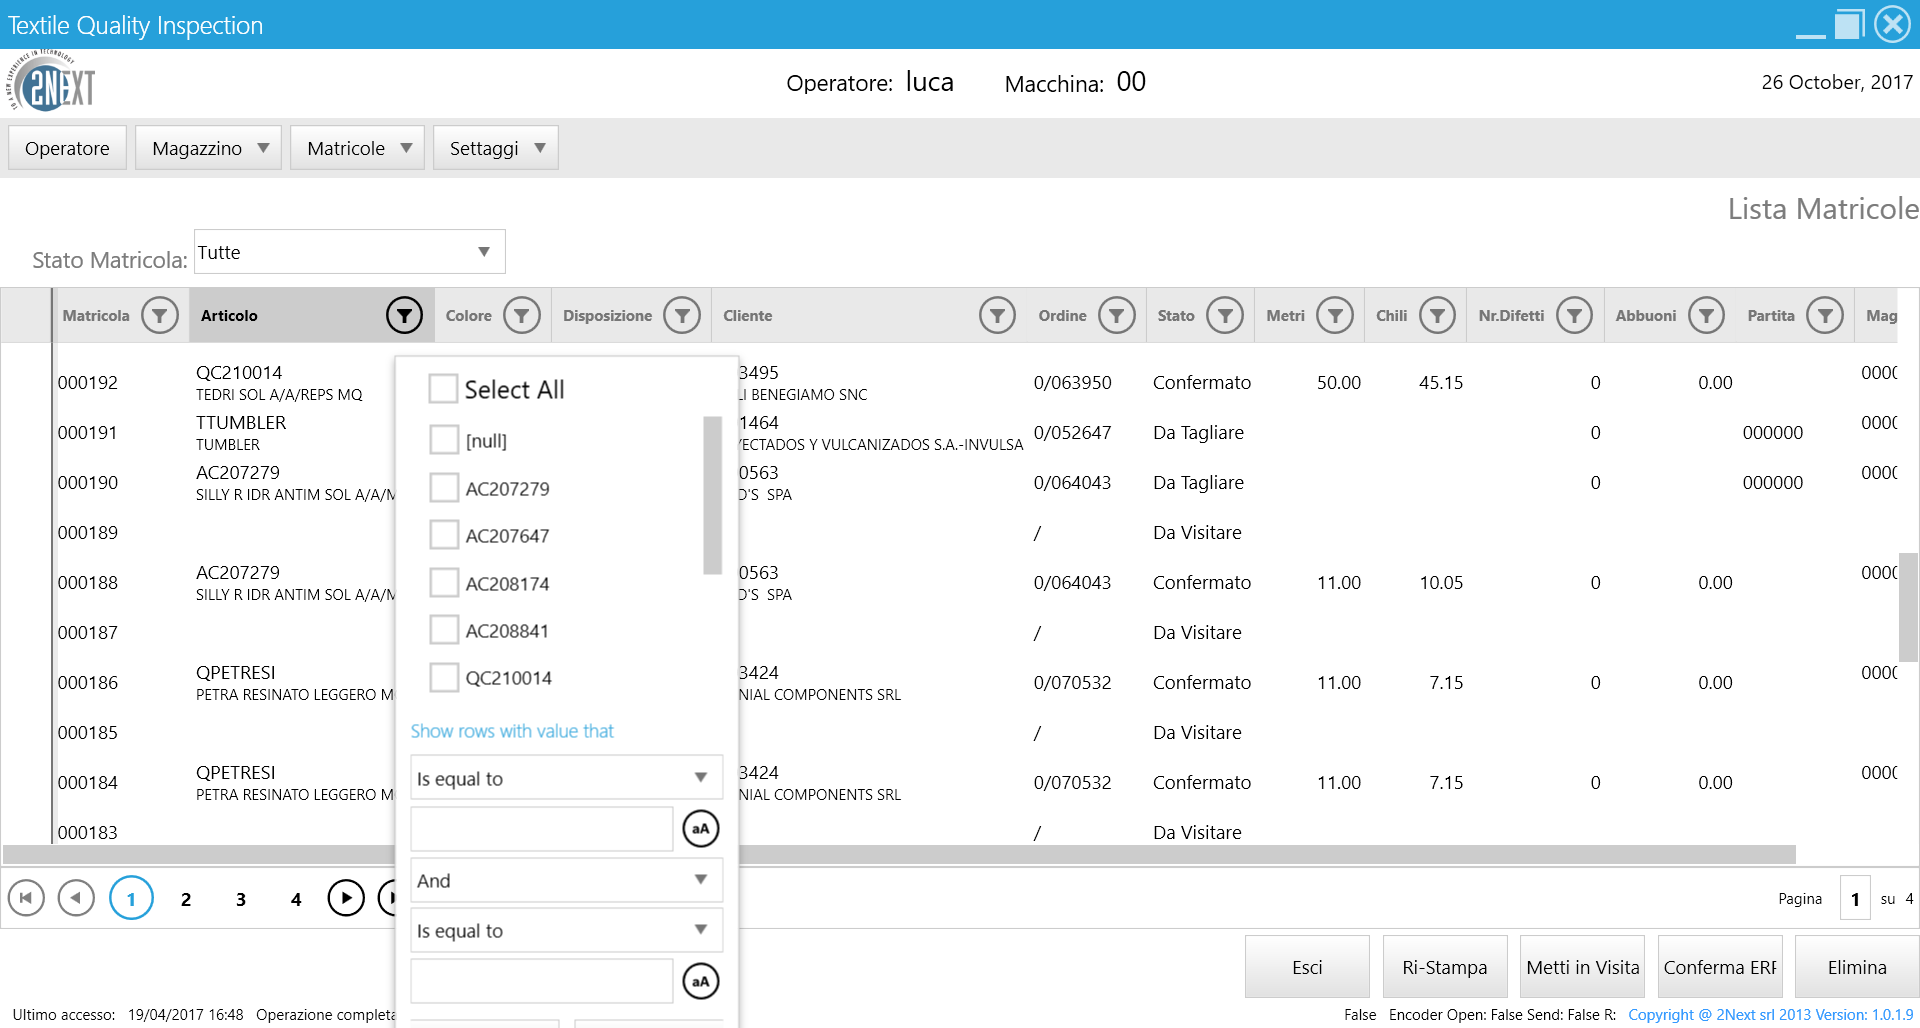Screen dimensions: 1920x1028
Task: Click order cell 0/052647
Action: (1072, 432)
